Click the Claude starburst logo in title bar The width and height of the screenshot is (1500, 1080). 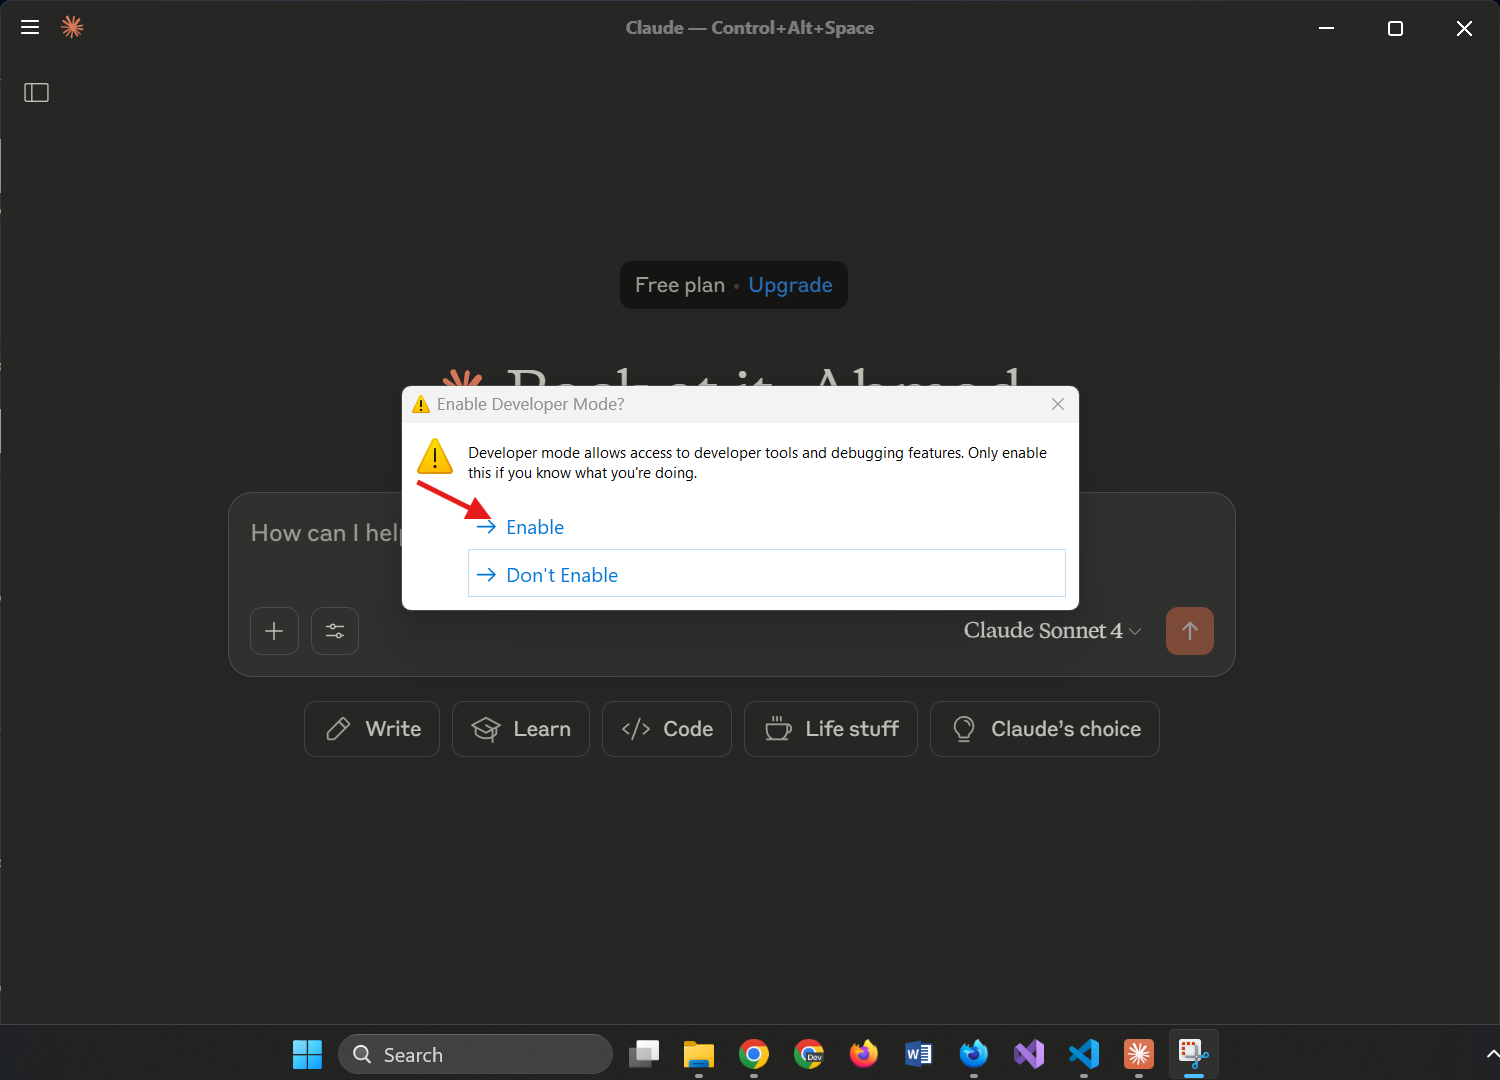click(72, 28)
